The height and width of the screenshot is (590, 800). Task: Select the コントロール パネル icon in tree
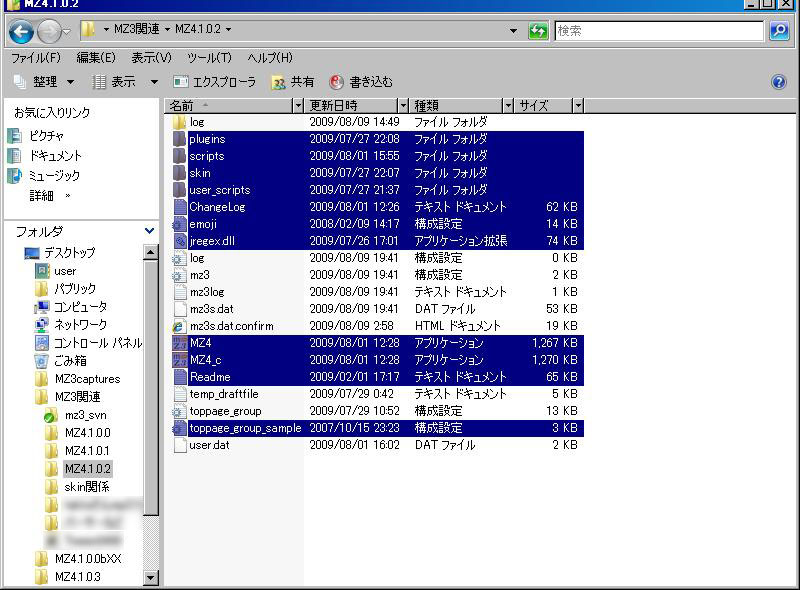(x=41, y=343)
